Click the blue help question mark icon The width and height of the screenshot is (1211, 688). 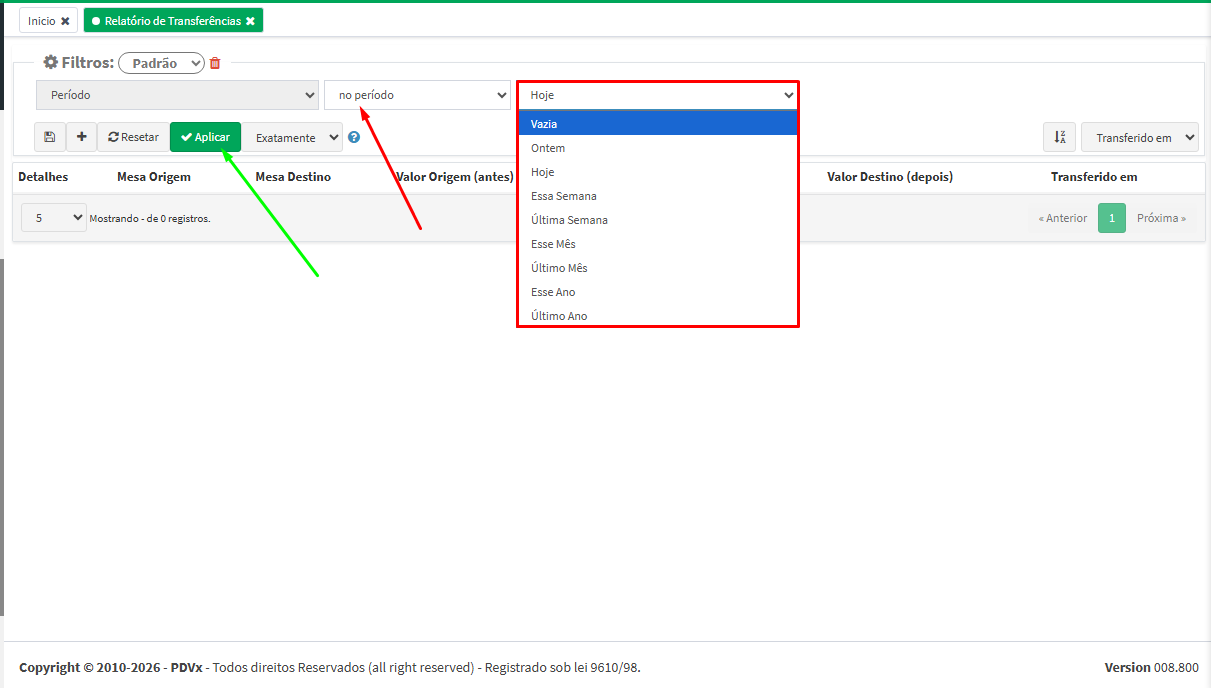tap(354, 137)
